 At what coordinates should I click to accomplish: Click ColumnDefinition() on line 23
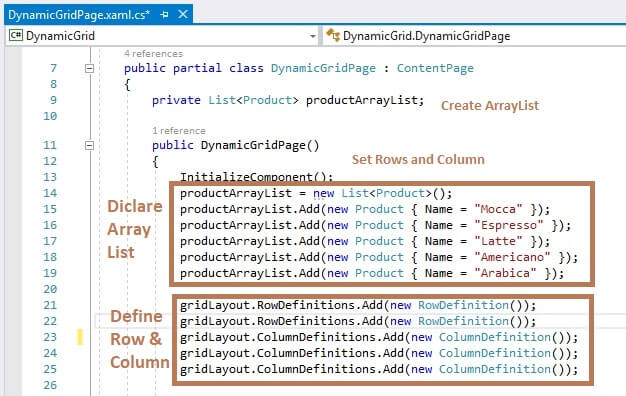pyautogui.click(x=502, y=337)
